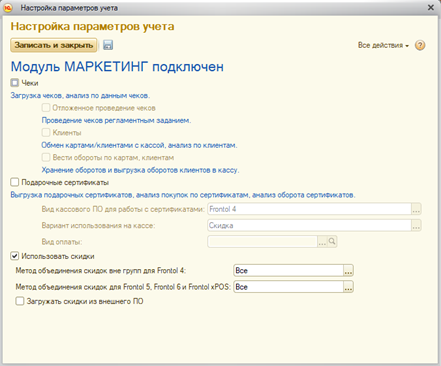This screenshot has width=441, height=366.
Task: Enable Загружать скидки из внешнего ПО
Action: coord(20,301)
